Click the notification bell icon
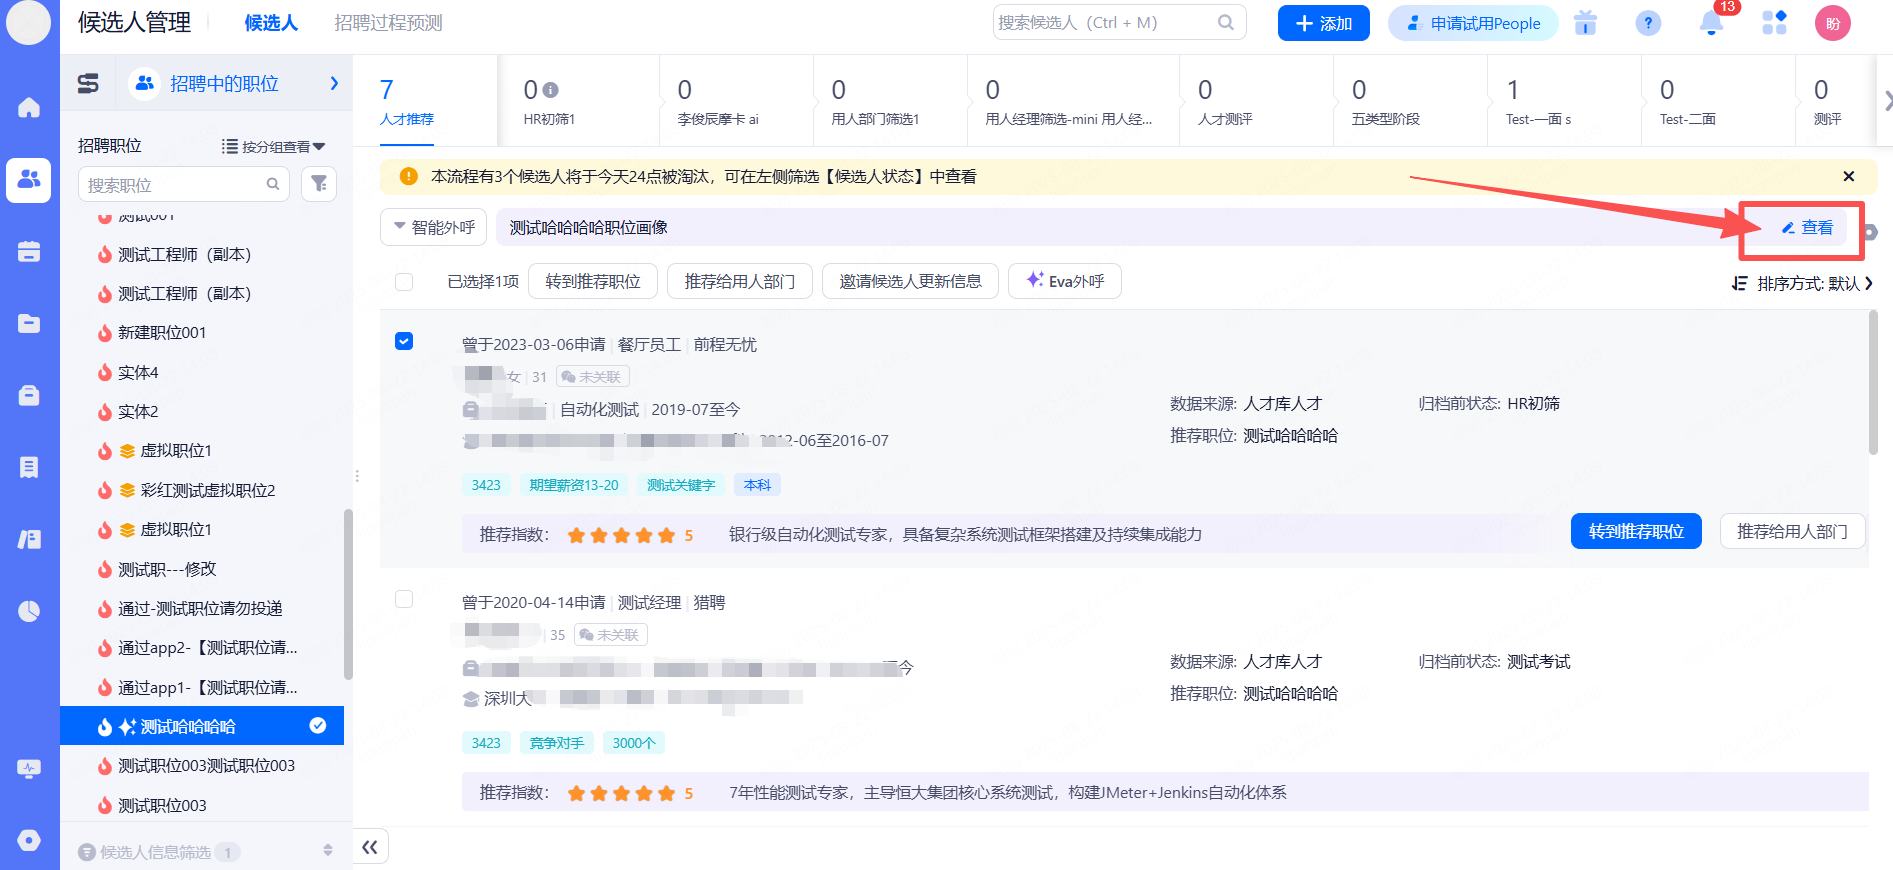The image size is (1893, 870). click(1711, 23)
